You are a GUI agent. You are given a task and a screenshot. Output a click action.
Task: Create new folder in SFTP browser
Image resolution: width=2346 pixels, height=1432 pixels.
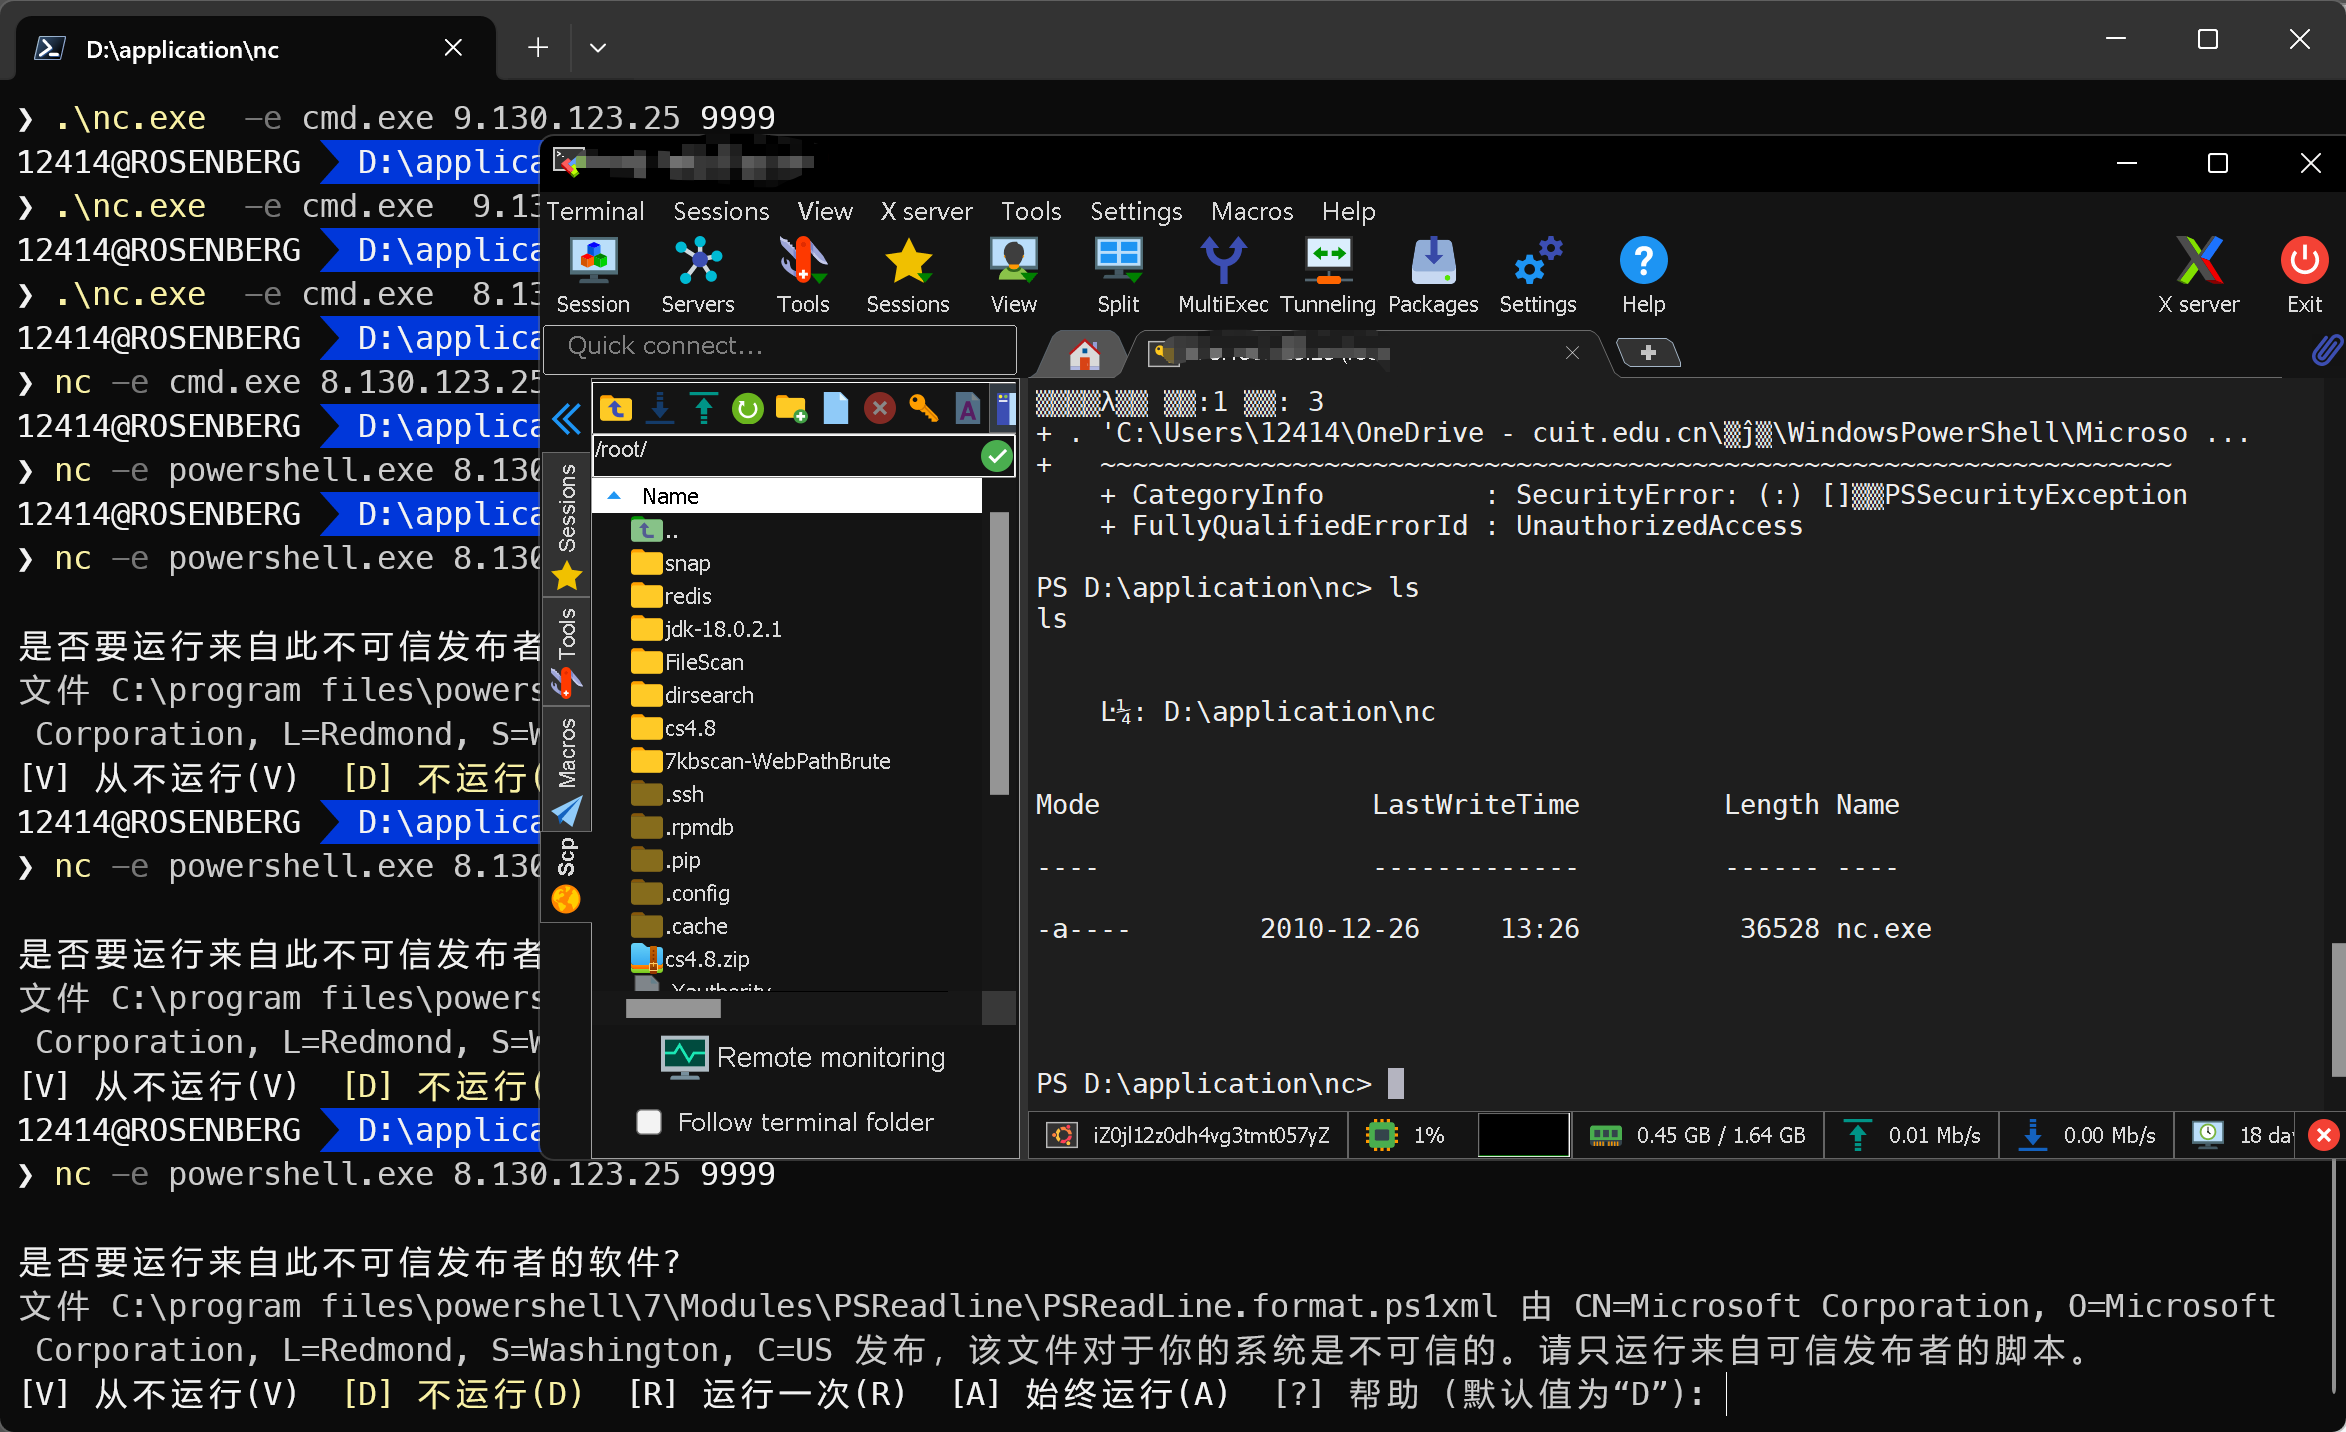click(791, 408)
